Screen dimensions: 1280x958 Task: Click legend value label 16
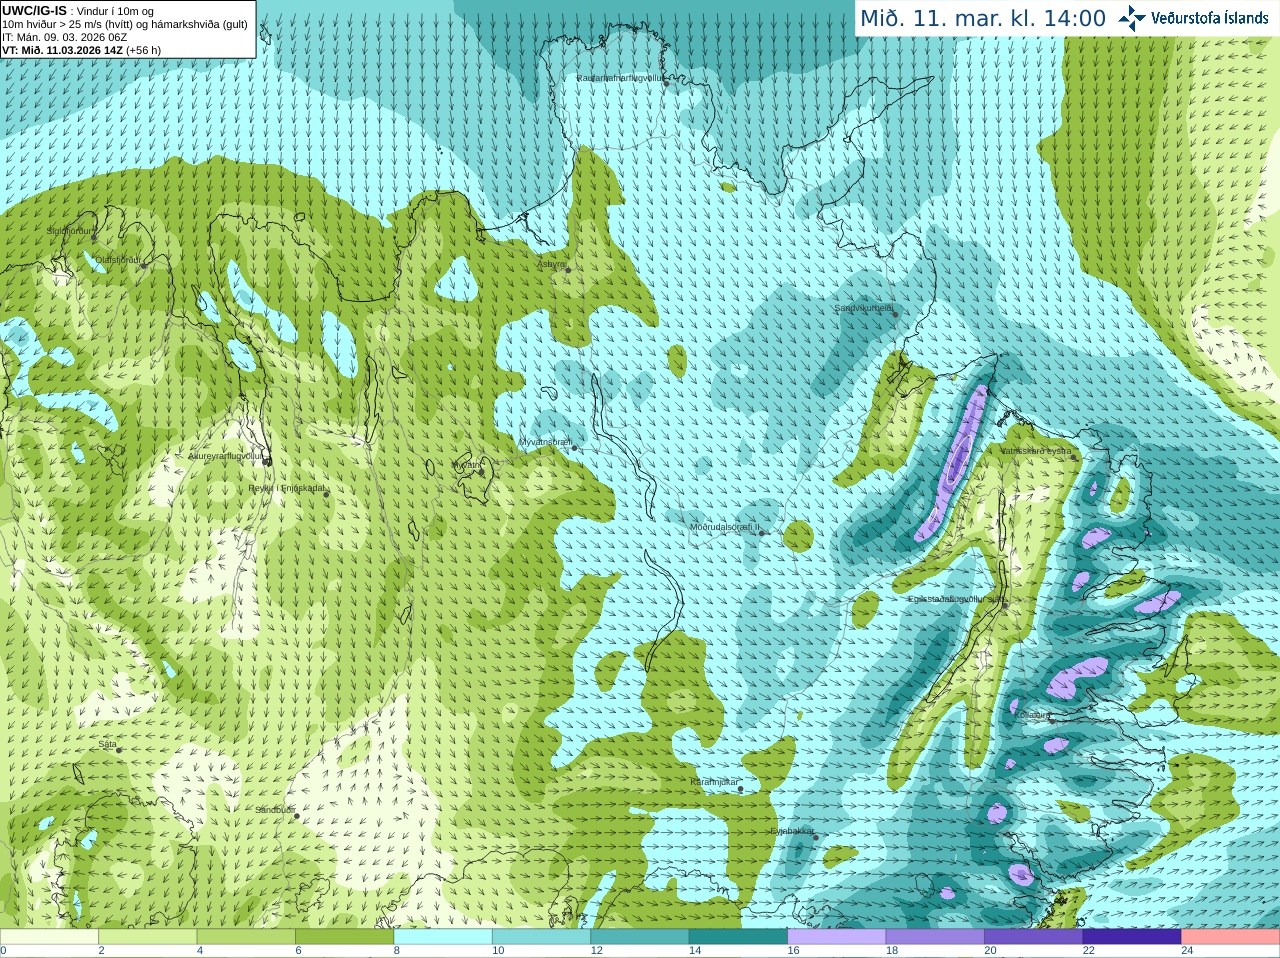[x=793, y=951]
